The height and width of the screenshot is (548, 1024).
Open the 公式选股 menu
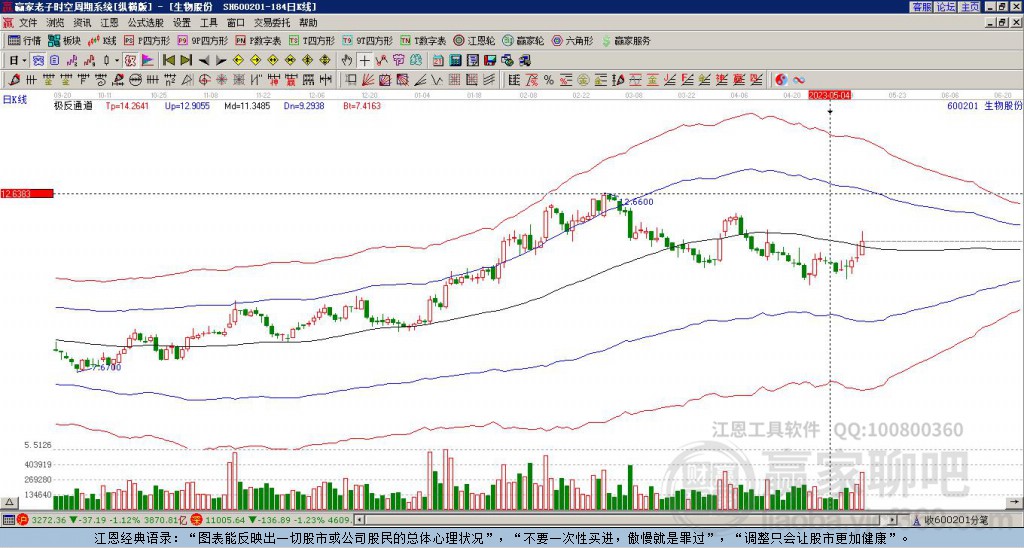[146, 23]
